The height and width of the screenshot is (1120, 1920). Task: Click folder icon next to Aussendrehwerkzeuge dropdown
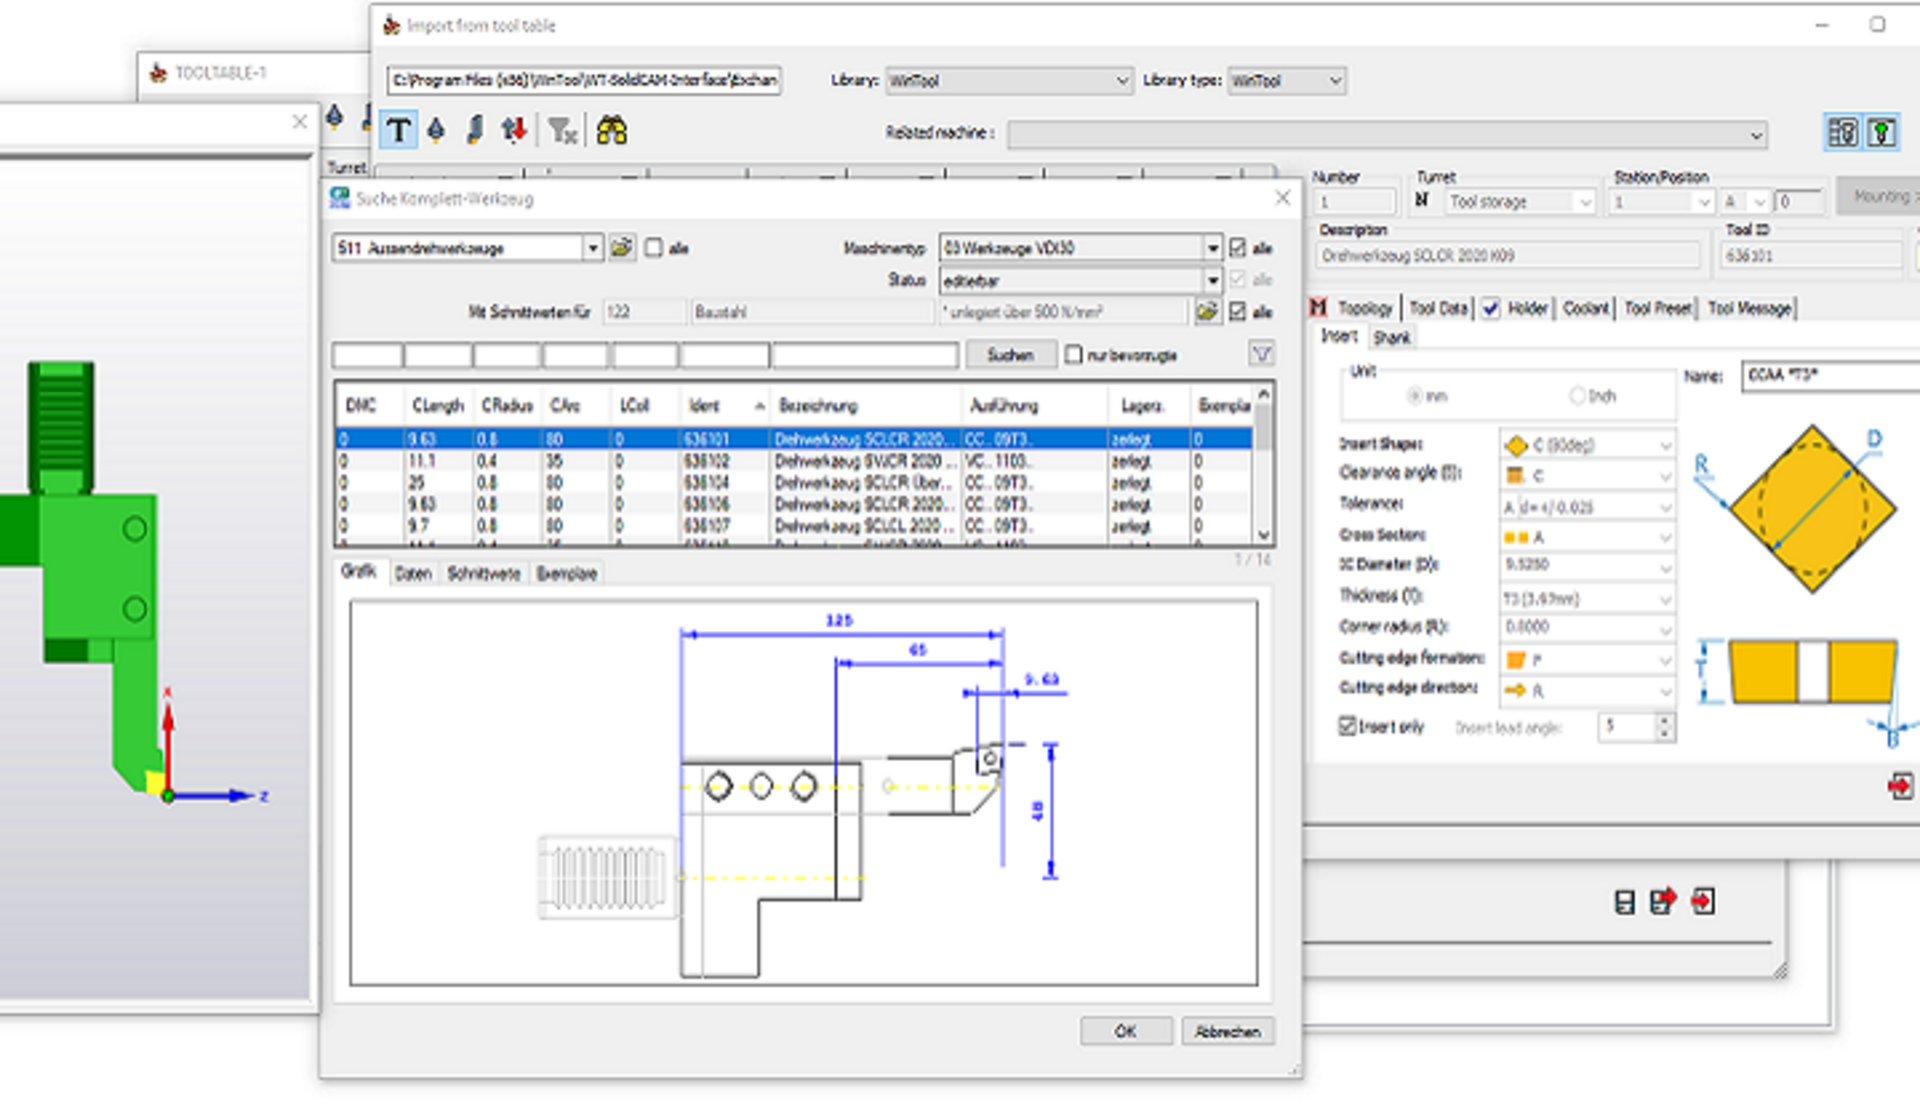[622, 248]
